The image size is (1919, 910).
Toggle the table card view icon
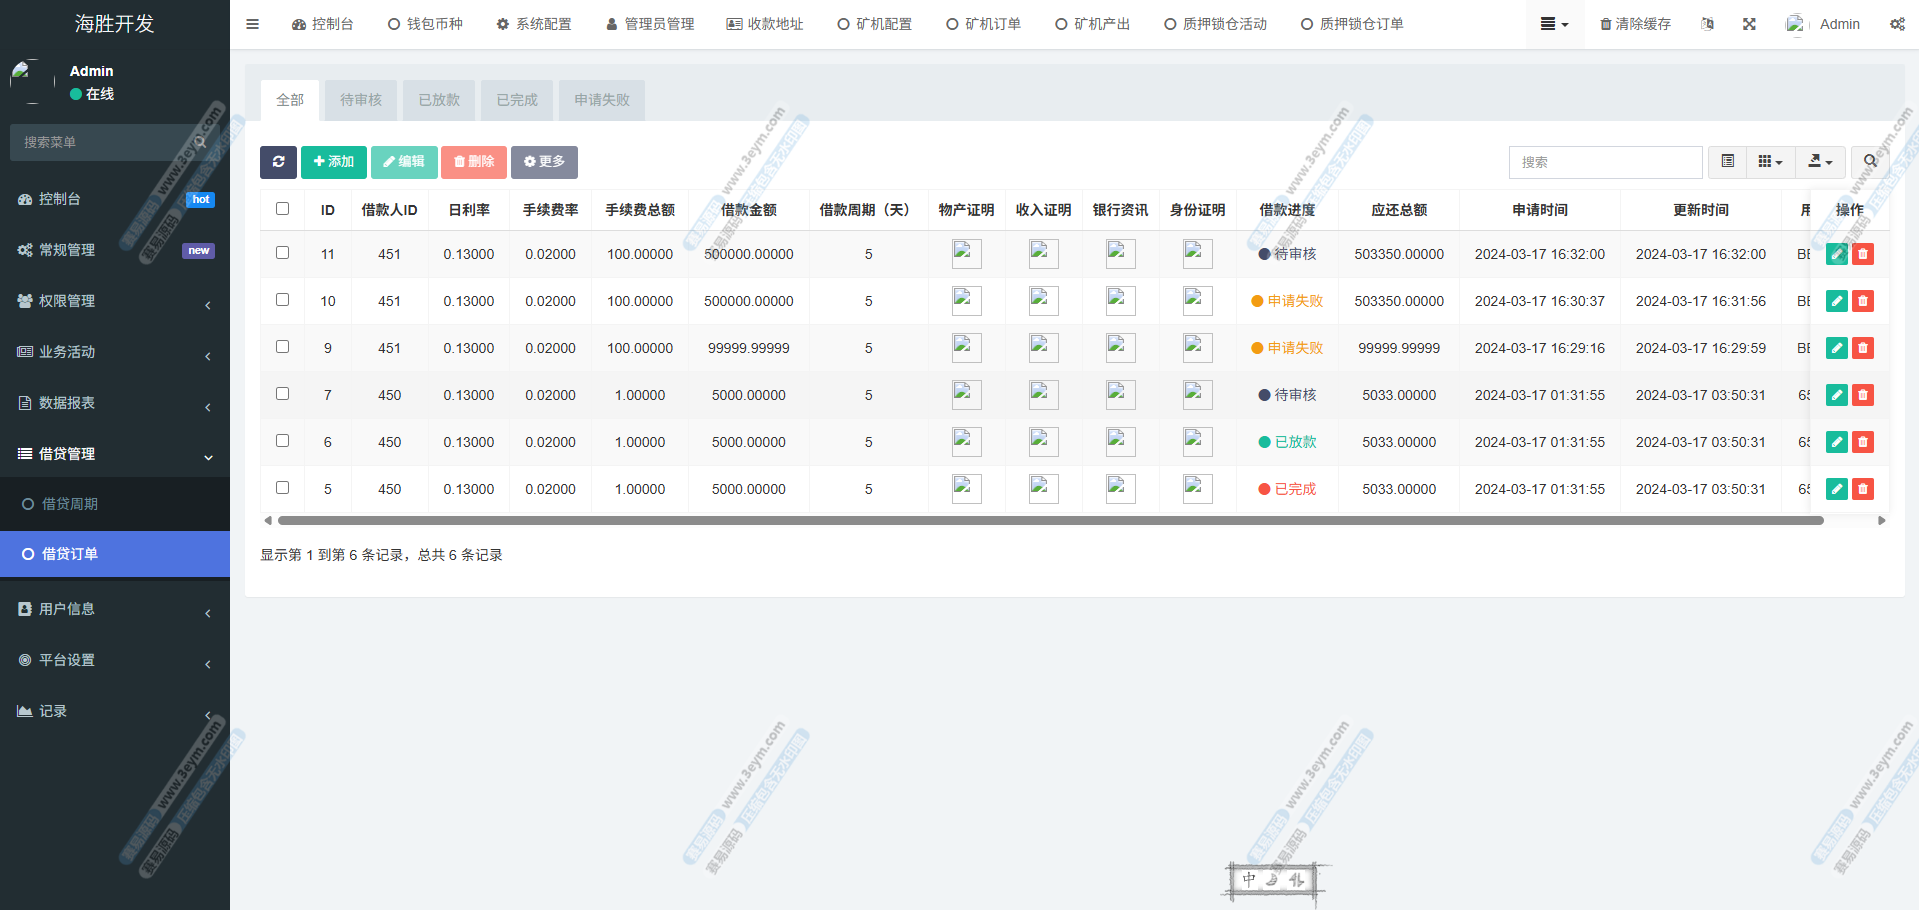click(x=1727, y=162)
